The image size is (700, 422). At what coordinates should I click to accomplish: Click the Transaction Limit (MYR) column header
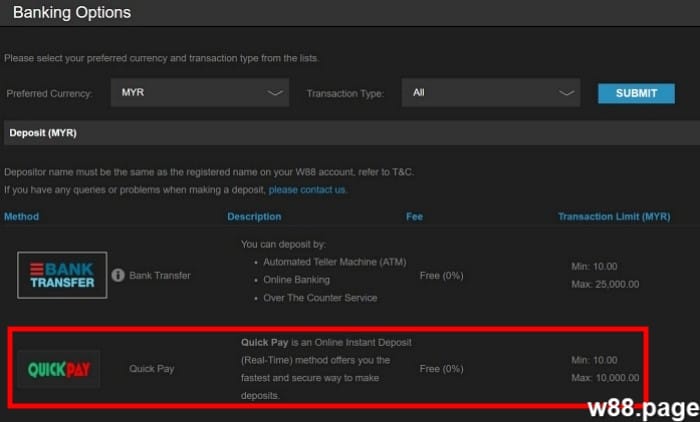click(614, 217)
